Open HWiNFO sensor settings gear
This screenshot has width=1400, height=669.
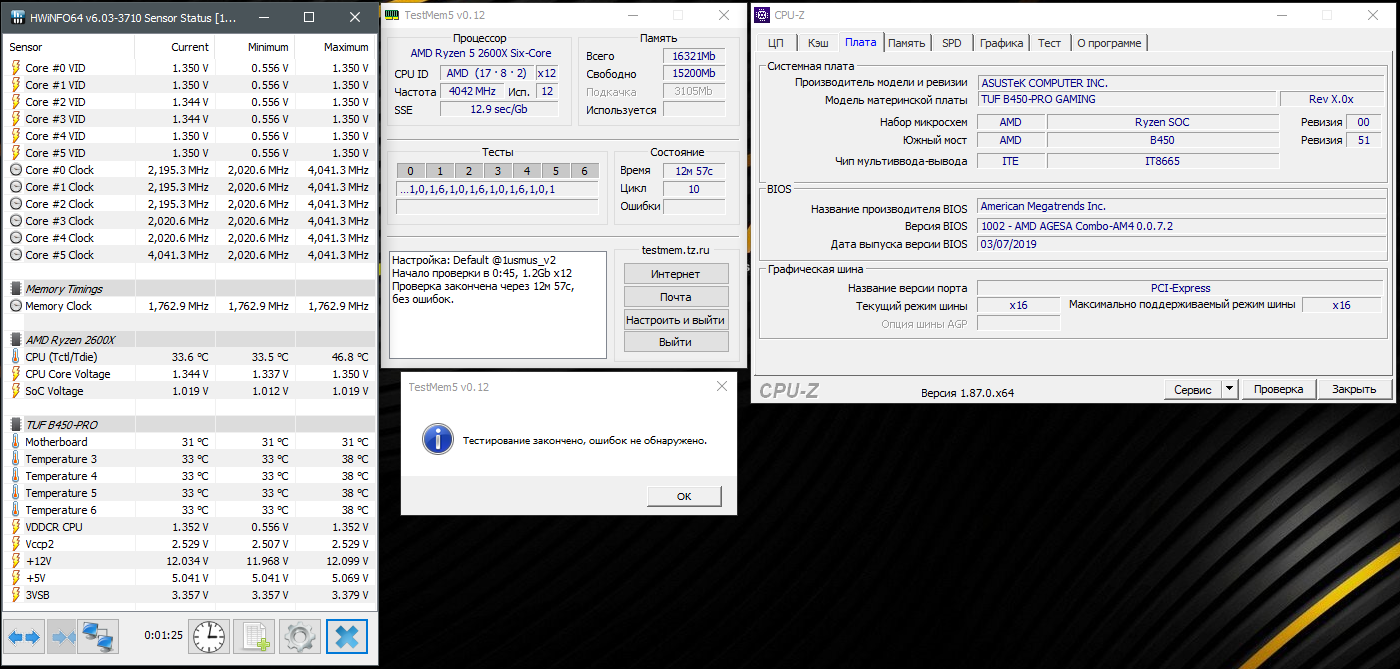coord(299,636)
